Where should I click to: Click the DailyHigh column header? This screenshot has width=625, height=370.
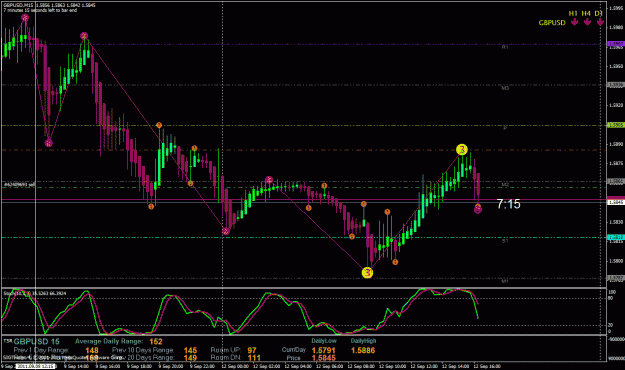363,341
